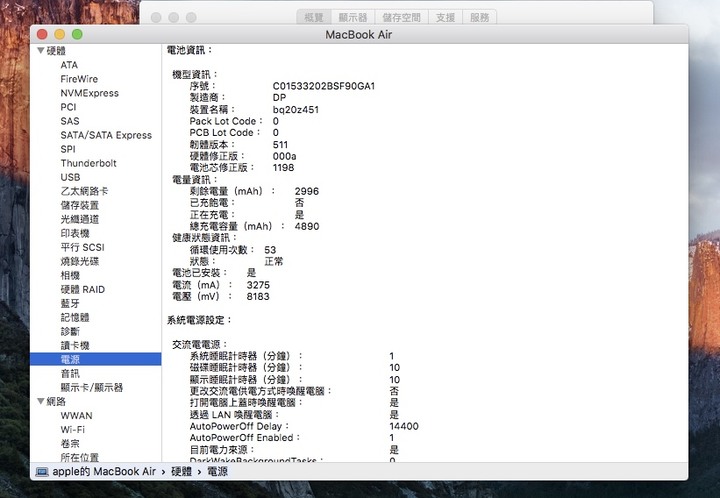
Task: Close the MacBook Air window
Action: coord(42,34)
